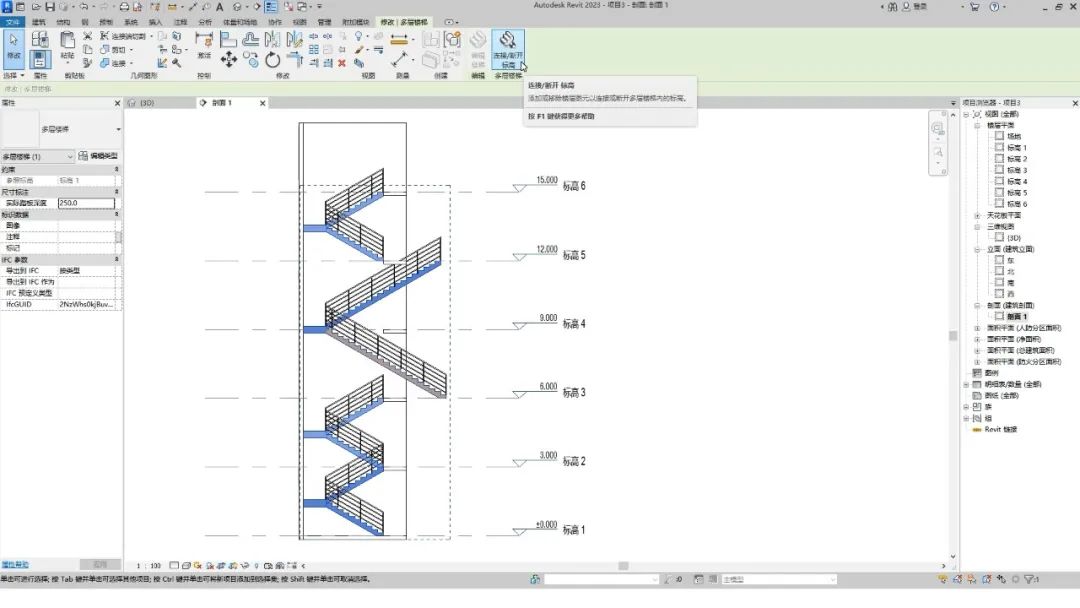
Task: Click the red Delete icon in ribbon
Action: click(x=342, y=63)
